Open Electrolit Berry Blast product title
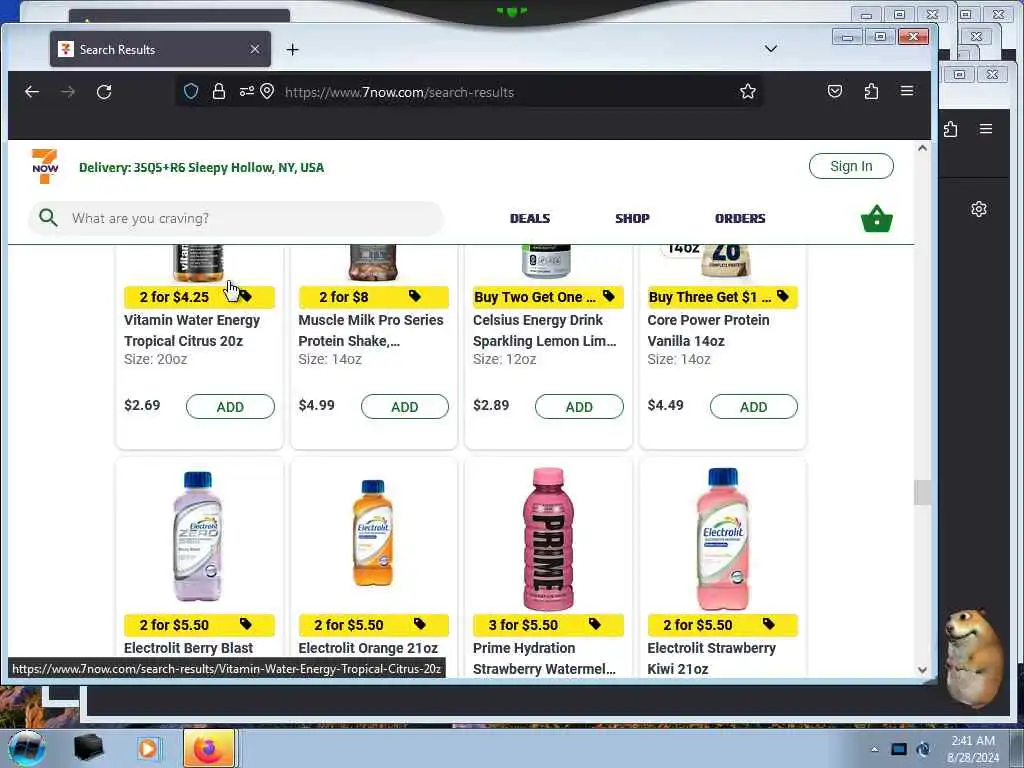 coord(188,648)
